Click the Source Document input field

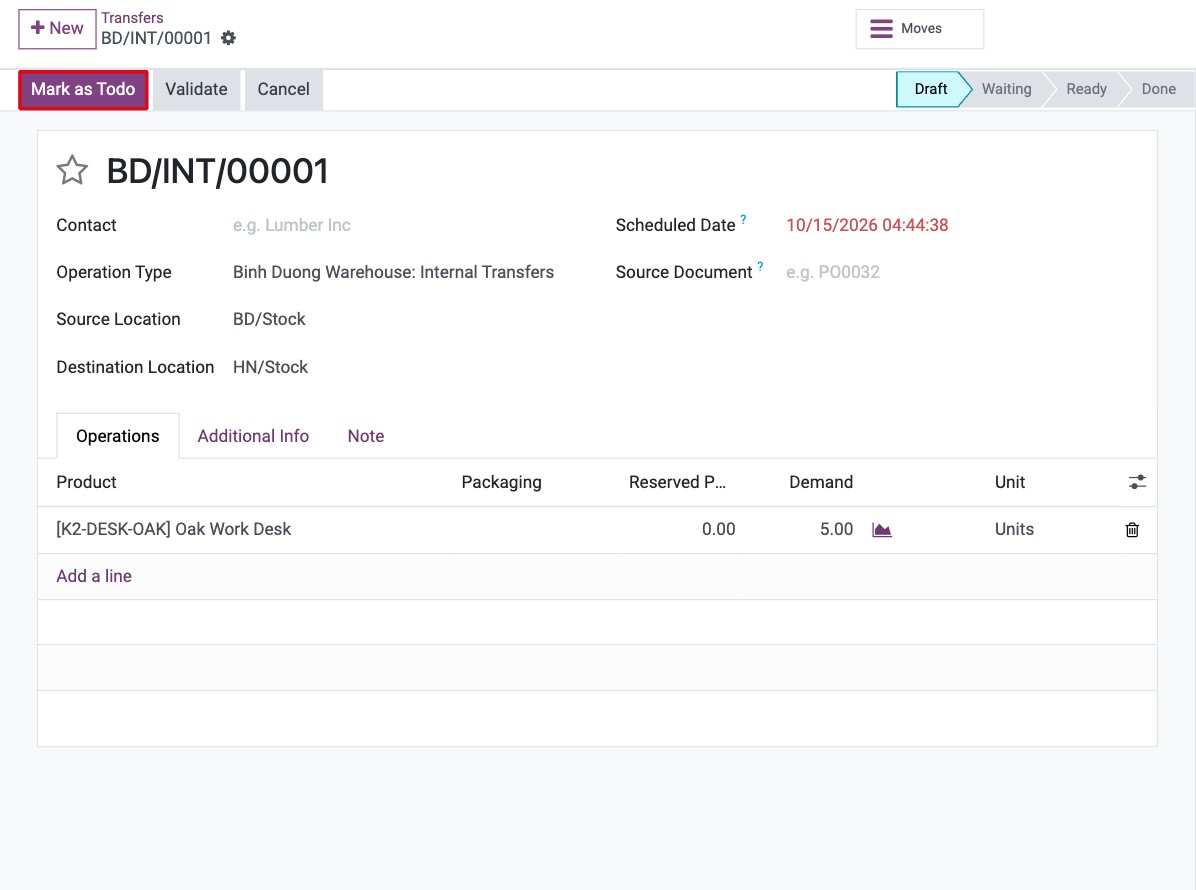[961, 272]
